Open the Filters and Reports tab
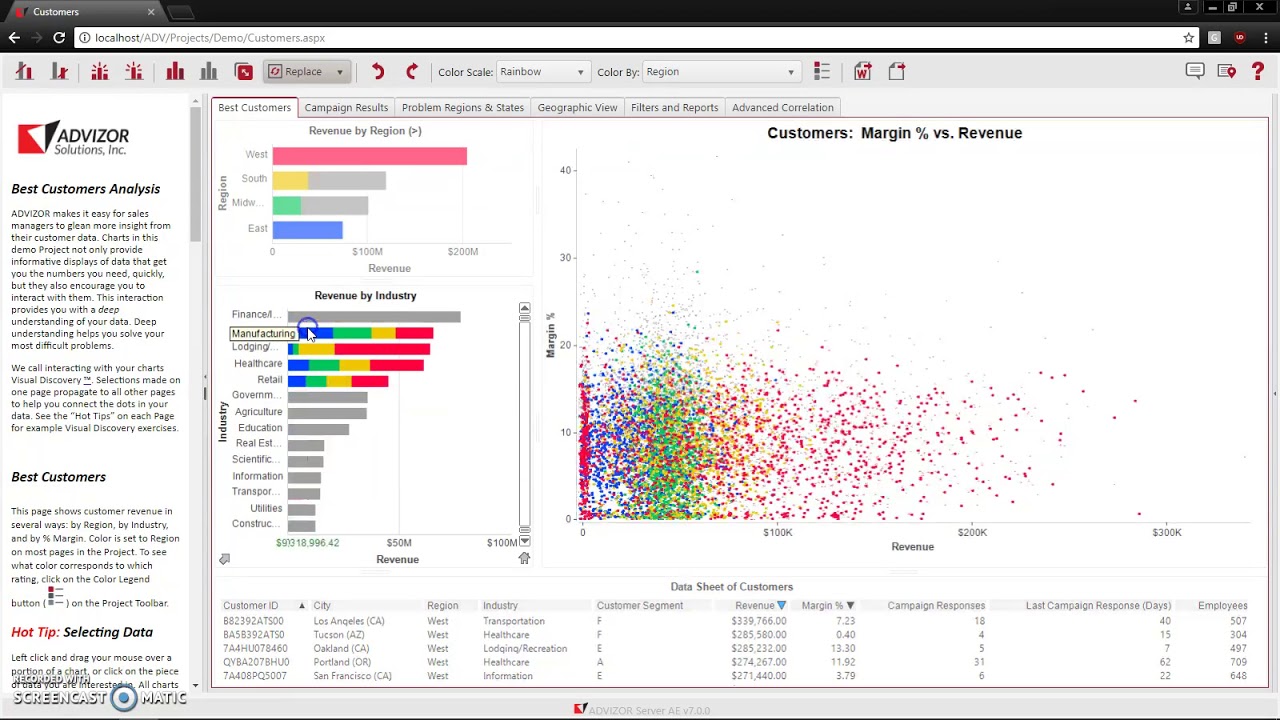1280x720 pixels. [x=674, y=107]
